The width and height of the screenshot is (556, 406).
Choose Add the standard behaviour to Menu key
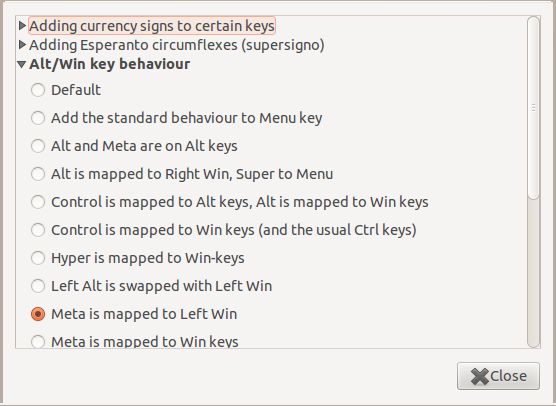coord(38,118)
